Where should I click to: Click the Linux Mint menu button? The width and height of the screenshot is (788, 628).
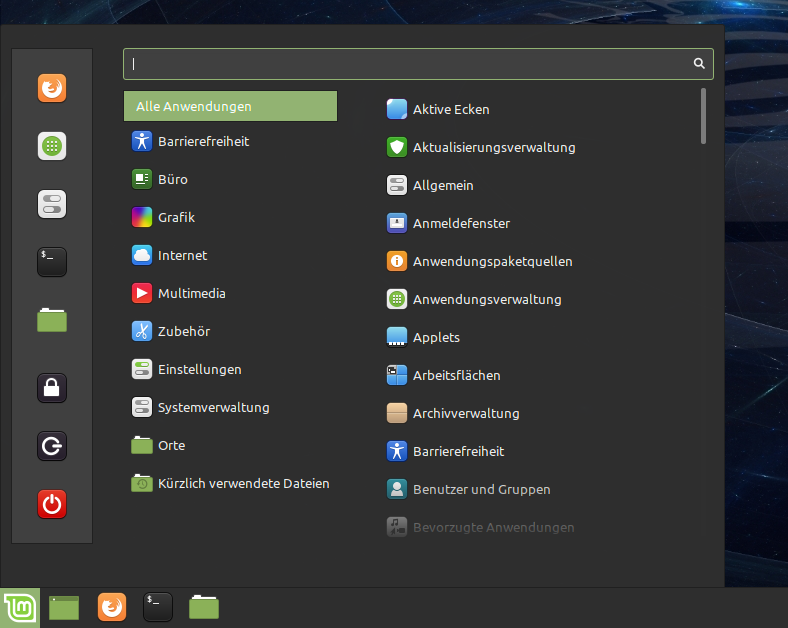(x=20, y=608)
